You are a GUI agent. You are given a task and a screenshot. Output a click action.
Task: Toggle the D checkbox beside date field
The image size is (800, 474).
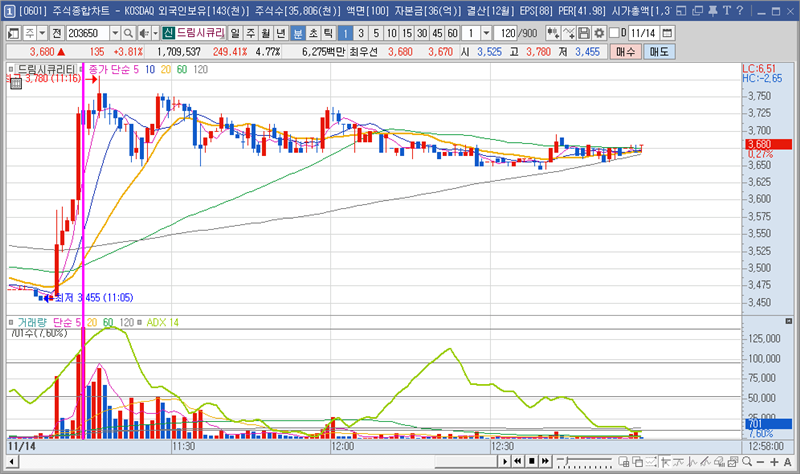coord(612,32)
